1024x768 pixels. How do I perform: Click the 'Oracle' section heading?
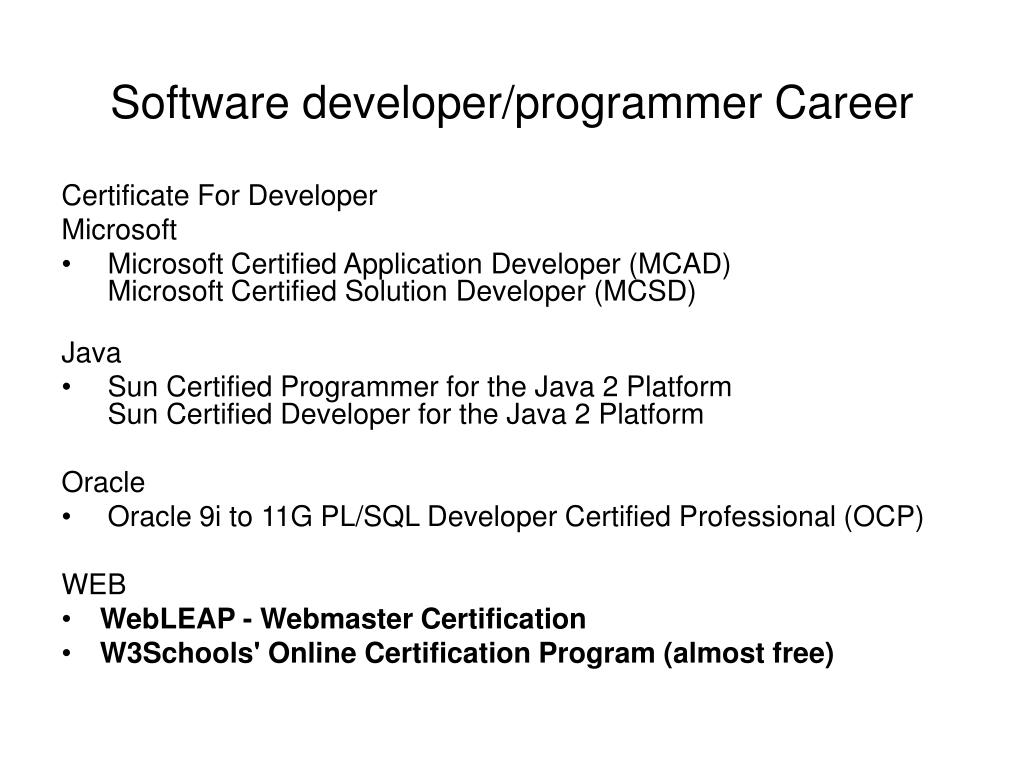(103, 482)
